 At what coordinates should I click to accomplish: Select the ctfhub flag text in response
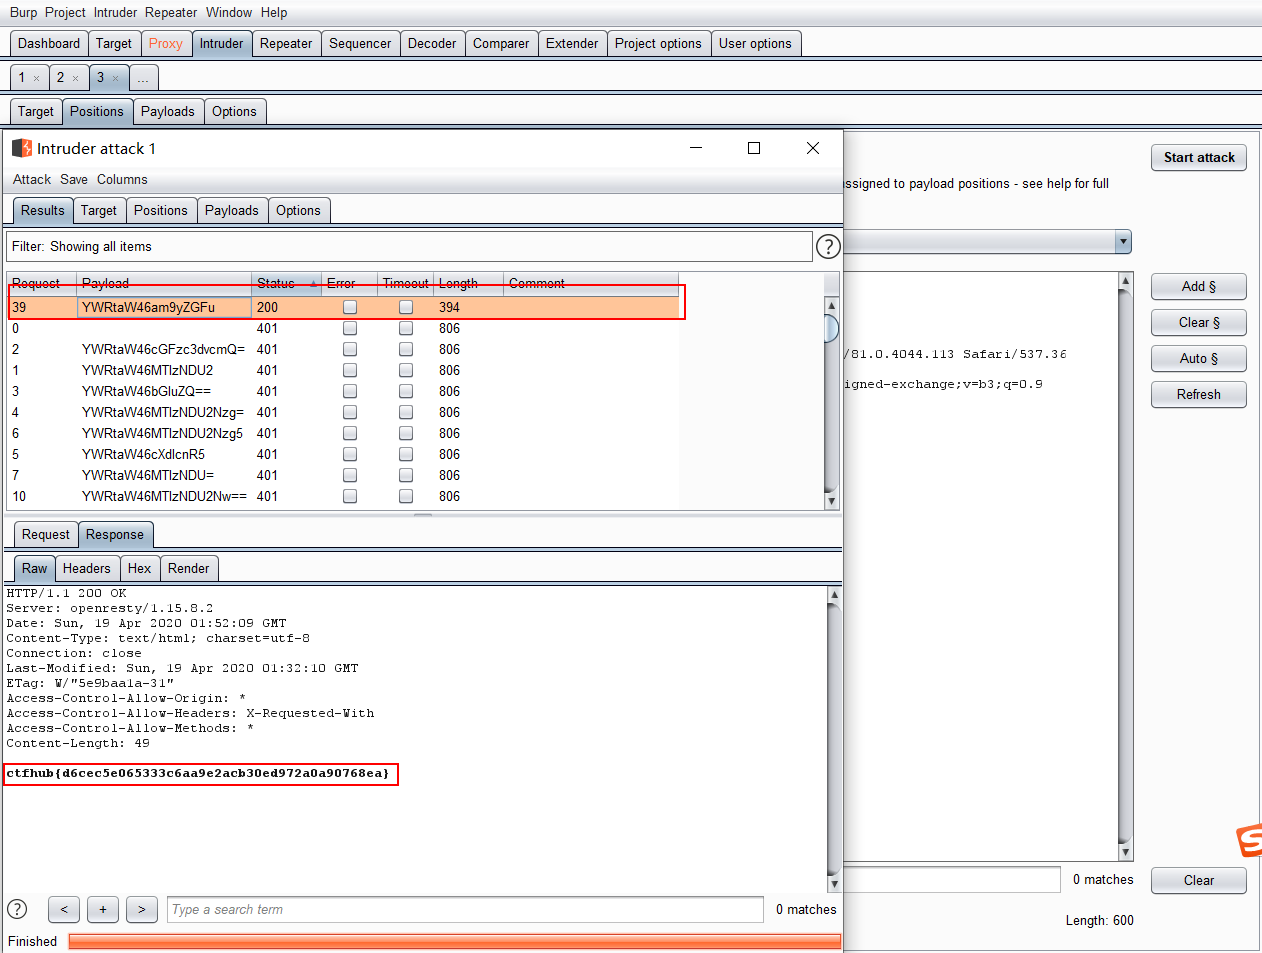click(x=198, y=773)
